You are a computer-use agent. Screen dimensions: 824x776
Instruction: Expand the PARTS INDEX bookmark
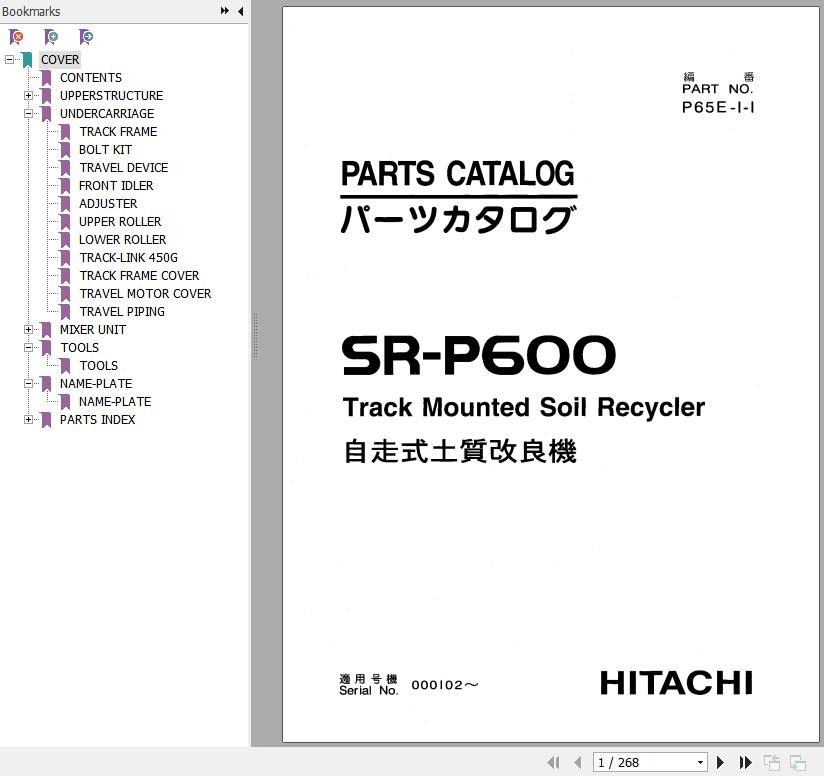(29, 420)
